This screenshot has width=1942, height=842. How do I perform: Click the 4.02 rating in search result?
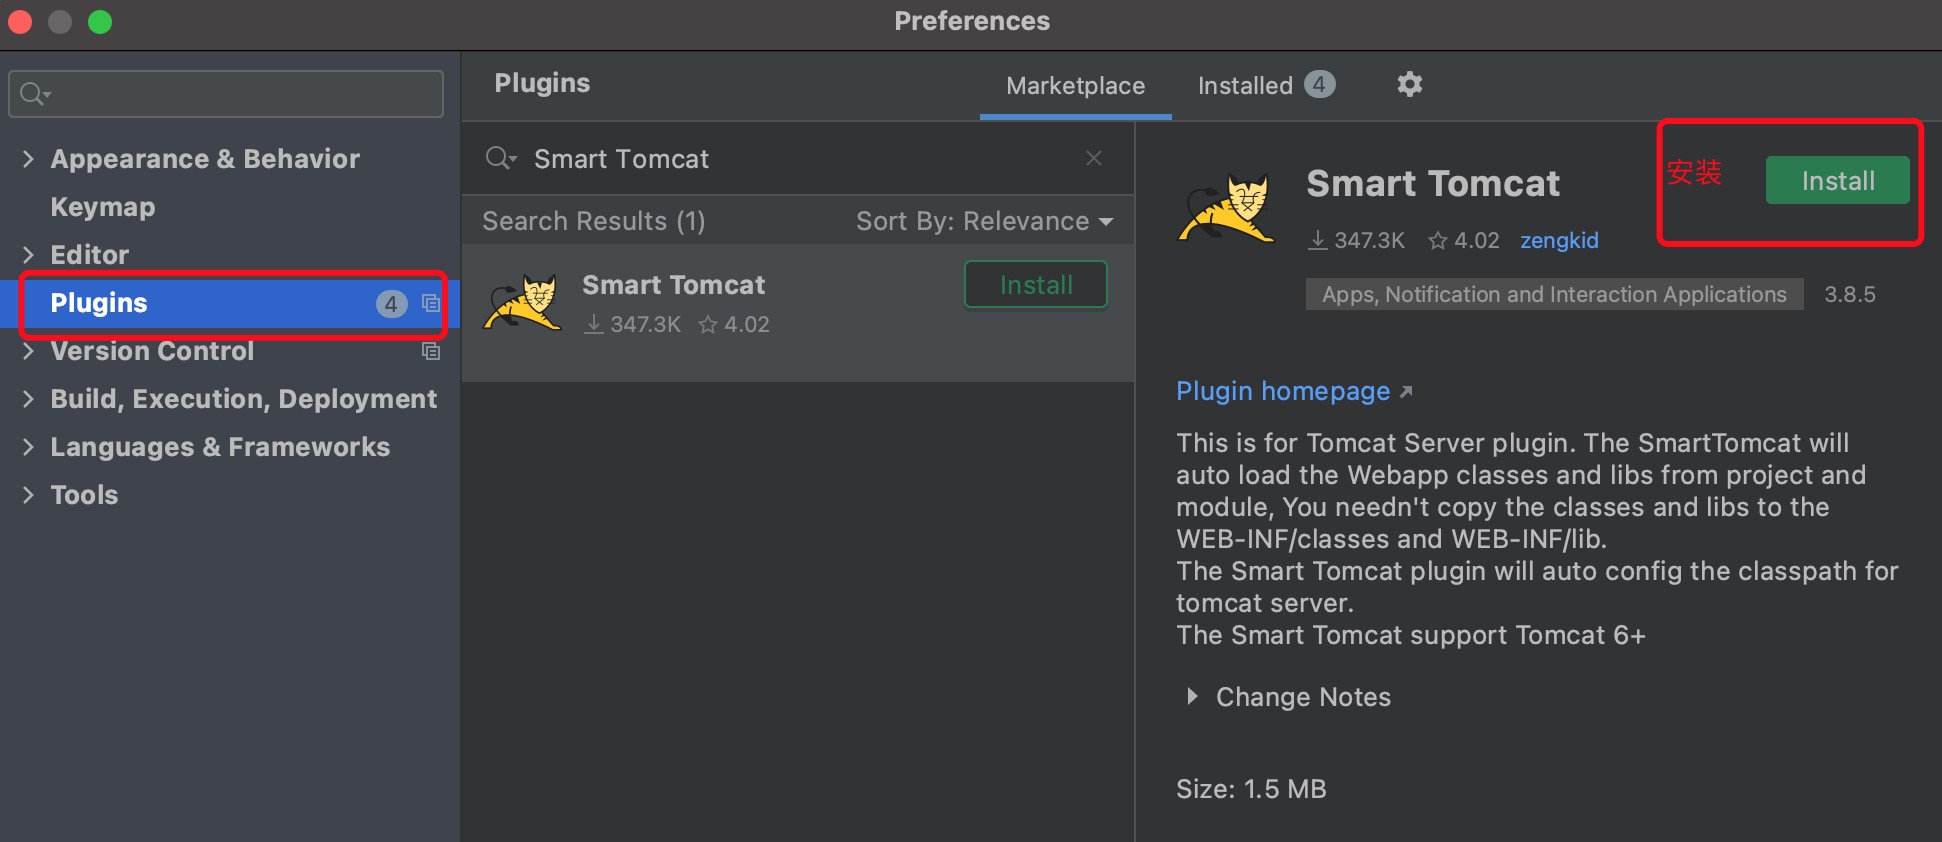(747, 324)
